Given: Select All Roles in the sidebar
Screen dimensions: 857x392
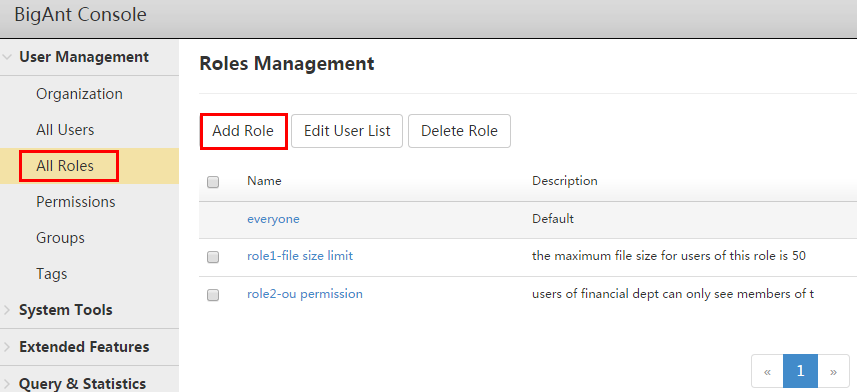Looking at the screenshot, I should click(65, 166).
